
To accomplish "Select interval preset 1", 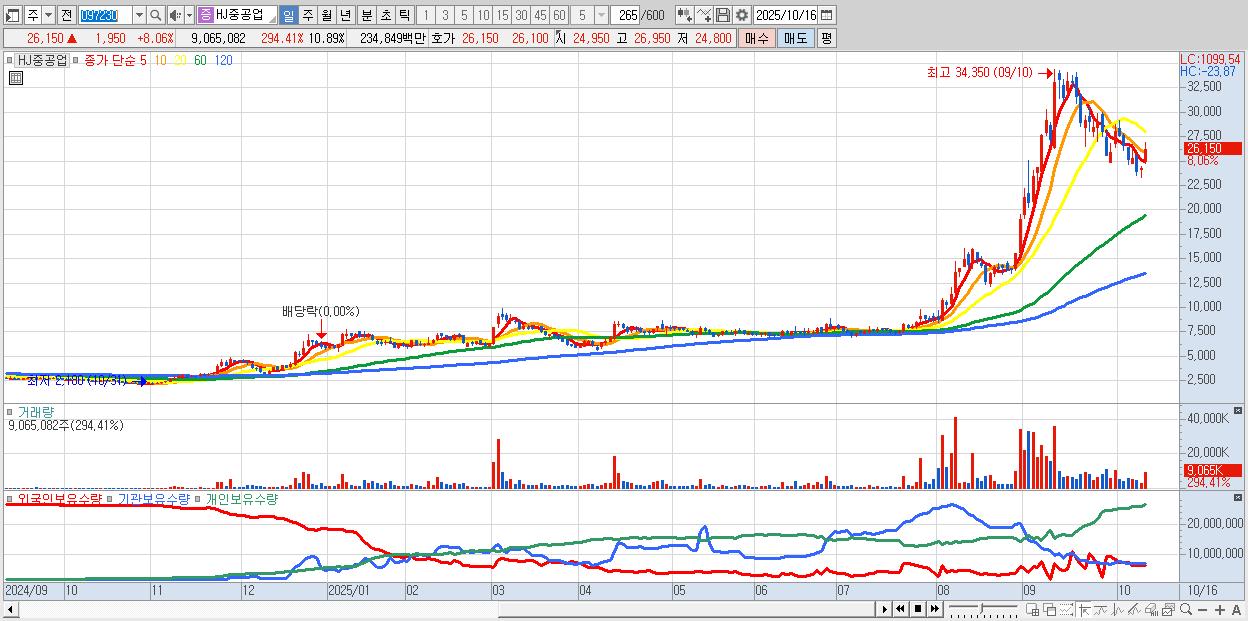I will (x=426, y=15).
